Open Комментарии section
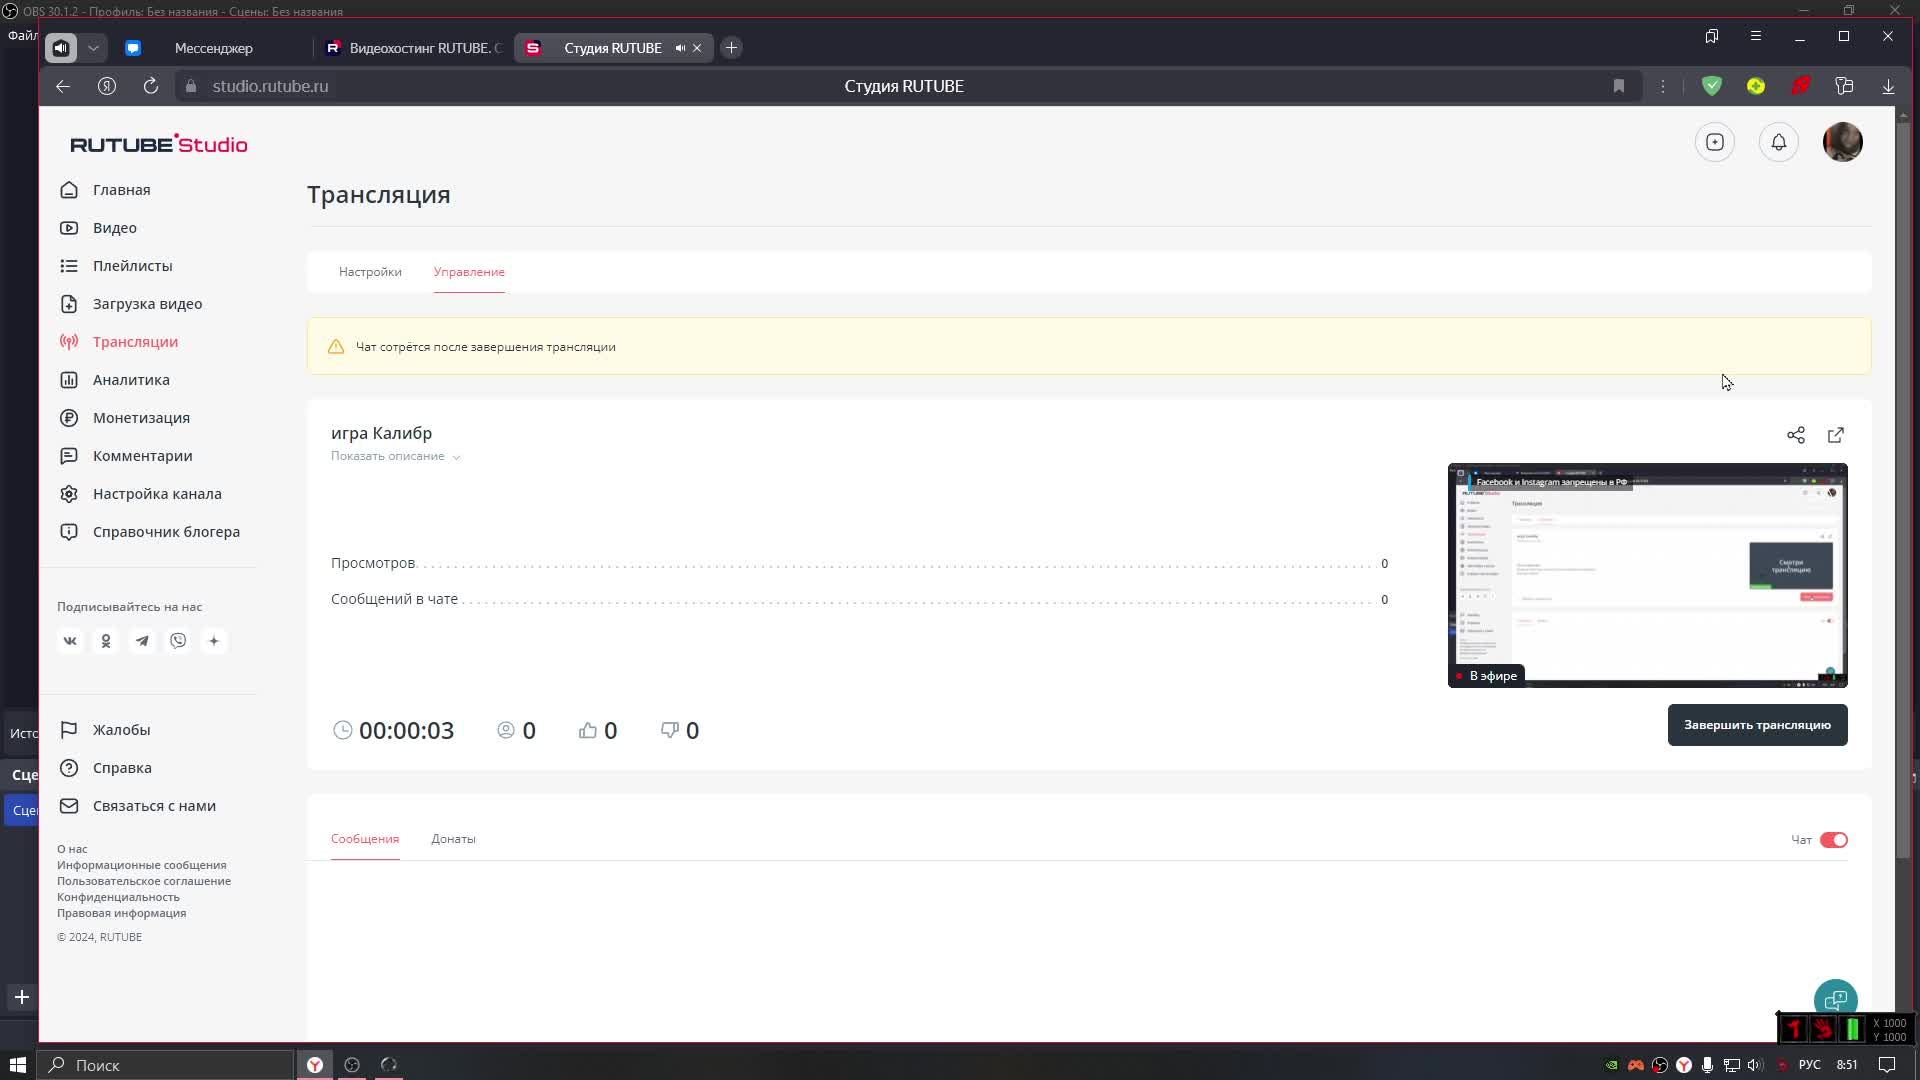1920x1080 pixels. pyautogui.click(x=126, y=456)
